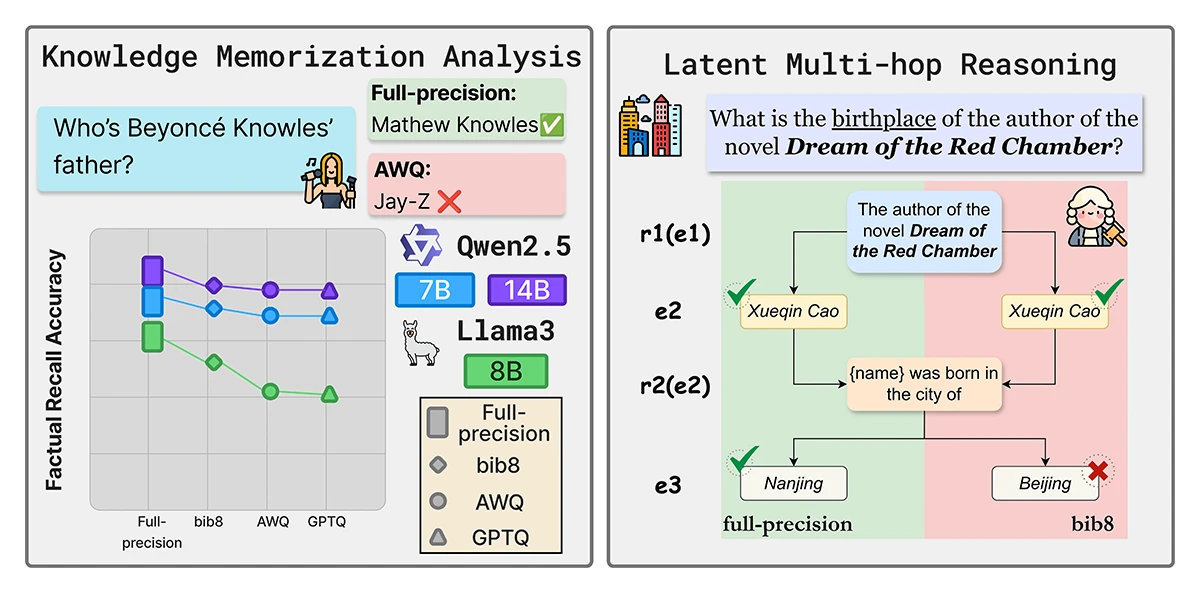Click the green triangle marker in chart
Image resolution: width=1200 pixels, height=593 pixels.
(x=329, y=394)
